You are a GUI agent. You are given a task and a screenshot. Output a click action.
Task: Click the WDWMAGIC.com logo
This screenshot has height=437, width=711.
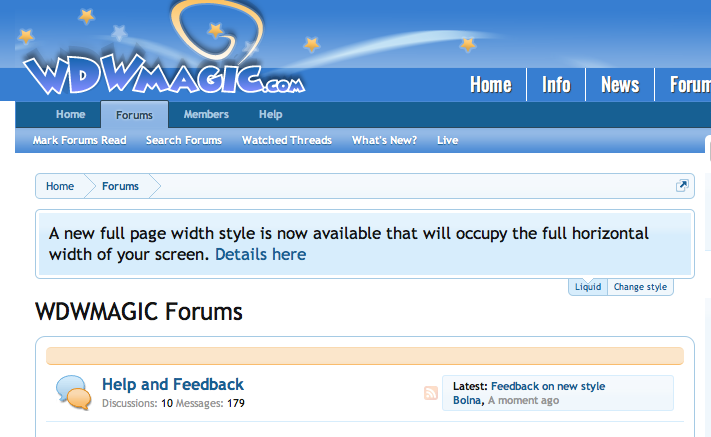(162, 72)
